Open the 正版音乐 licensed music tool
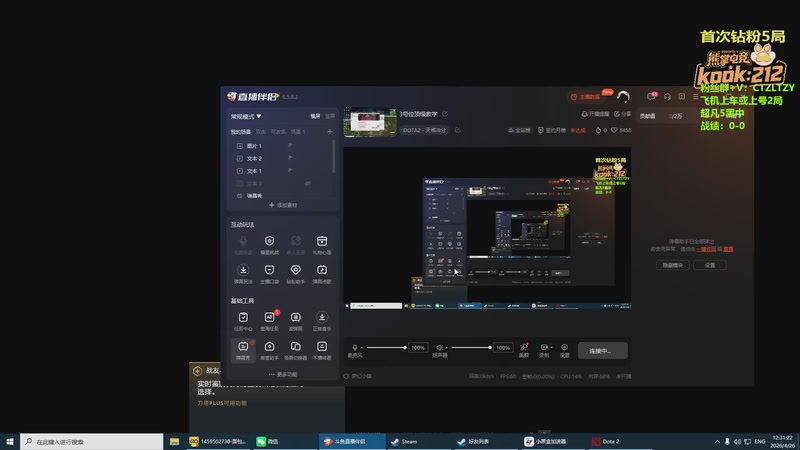 [x=321, y=321]
